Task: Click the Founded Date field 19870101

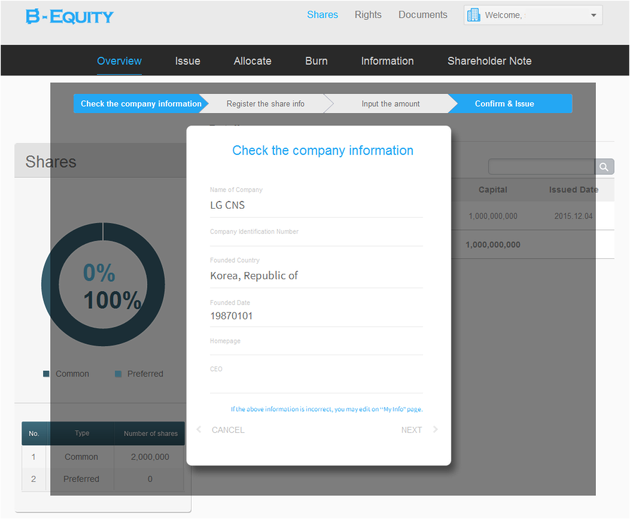Action: 316,316
